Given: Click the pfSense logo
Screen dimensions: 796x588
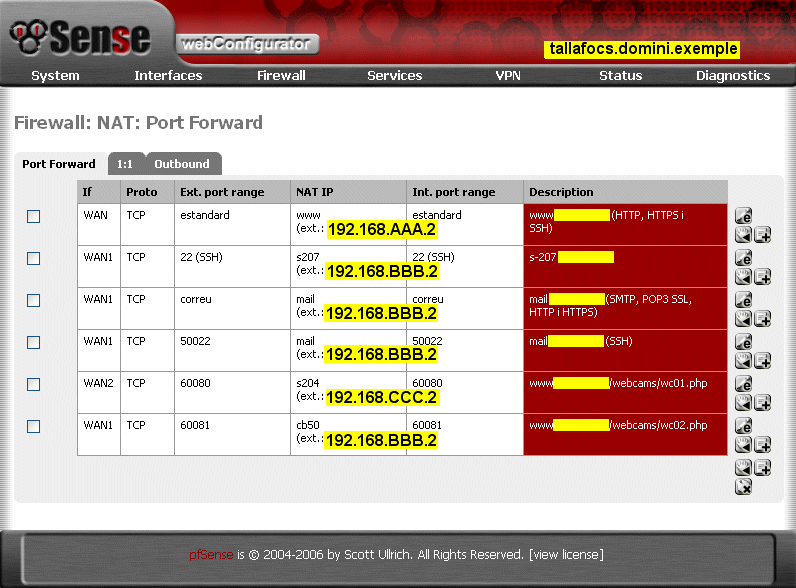Looking at the screenshot, I should (80, 37).
